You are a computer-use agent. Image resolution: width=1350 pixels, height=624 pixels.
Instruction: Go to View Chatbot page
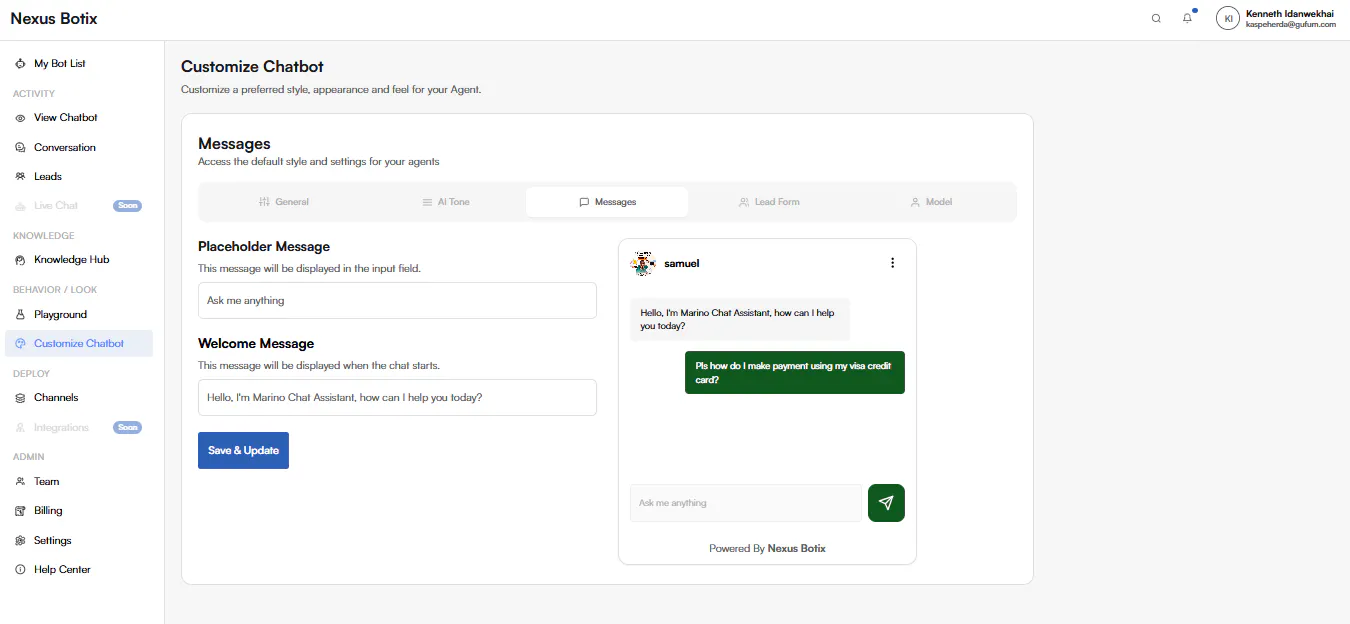tap(79, 118)
